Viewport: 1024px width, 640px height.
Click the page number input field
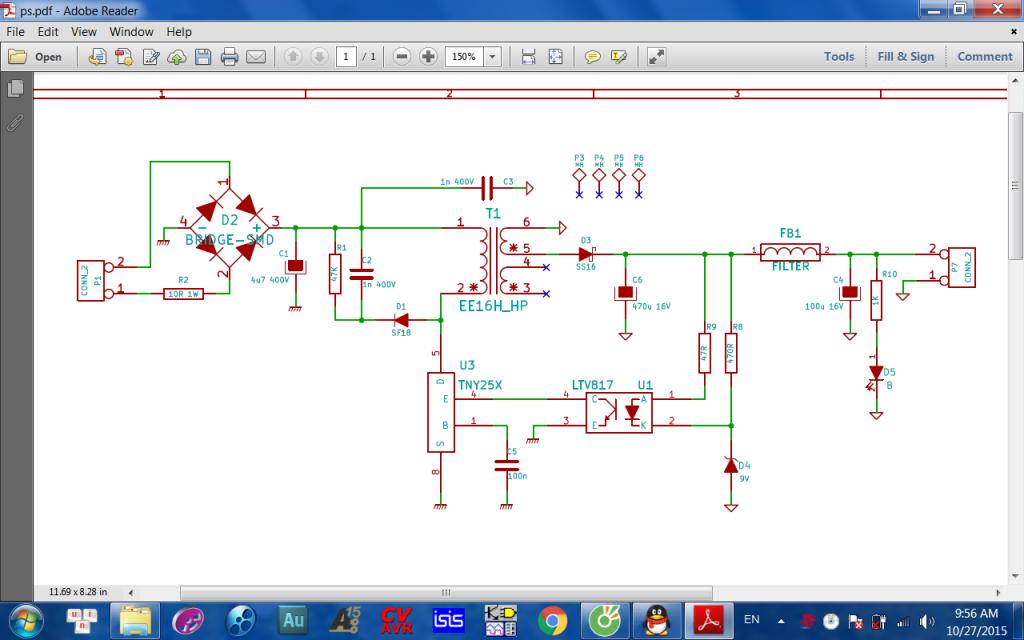pos(347,57)
